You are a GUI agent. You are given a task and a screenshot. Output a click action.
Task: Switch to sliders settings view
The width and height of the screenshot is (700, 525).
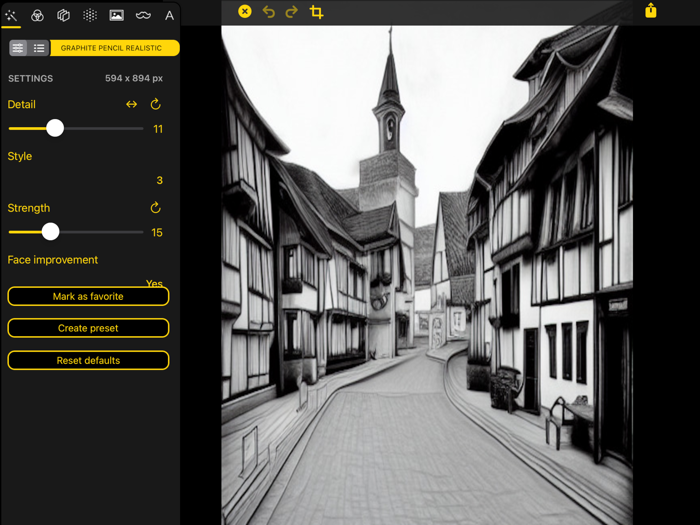(x=18, y=48)
